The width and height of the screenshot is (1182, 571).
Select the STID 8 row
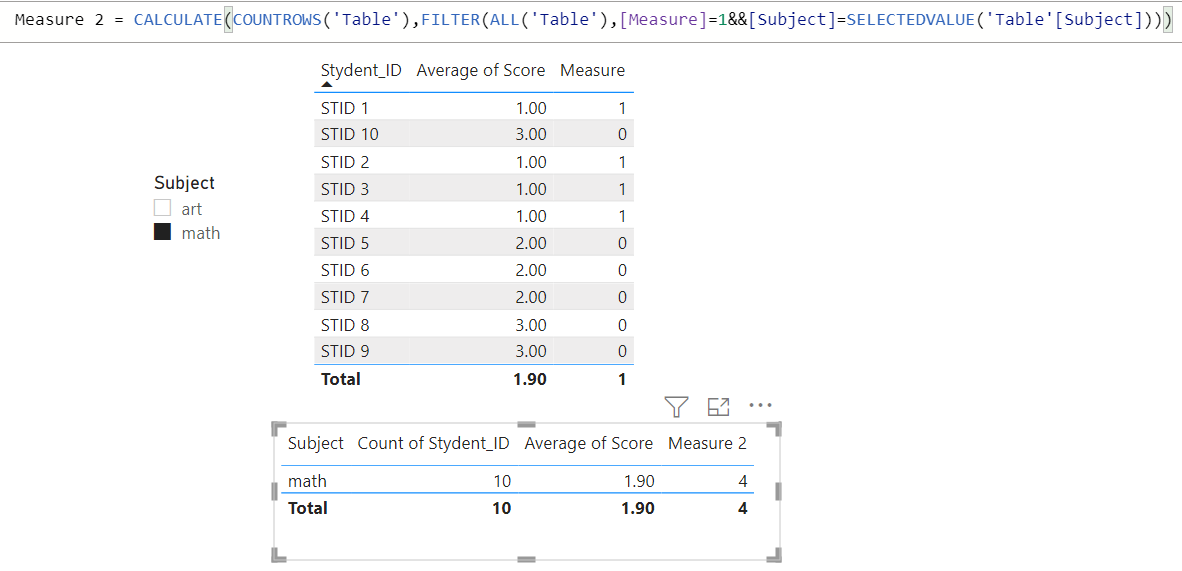pyautogui.click(x=474, y=325)
